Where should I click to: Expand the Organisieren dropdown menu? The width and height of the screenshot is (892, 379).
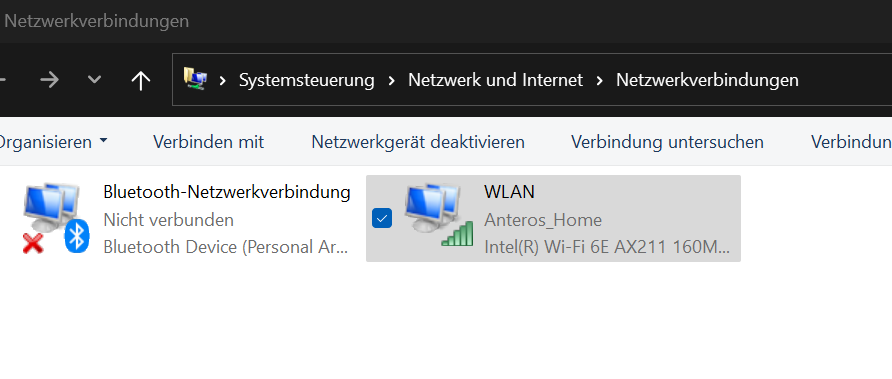tap(52, 142)
